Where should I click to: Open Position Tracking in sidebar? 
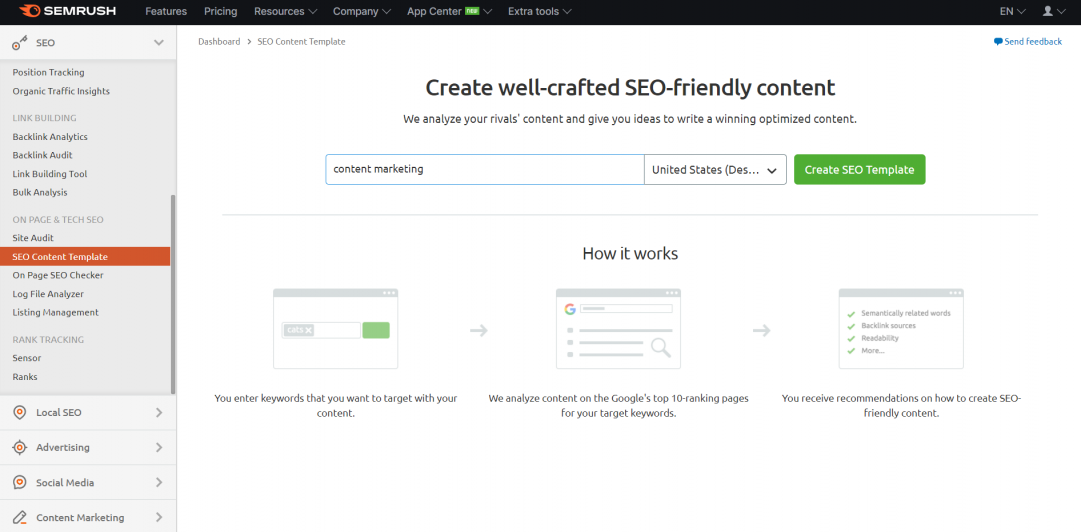click(x=48, y=72)
